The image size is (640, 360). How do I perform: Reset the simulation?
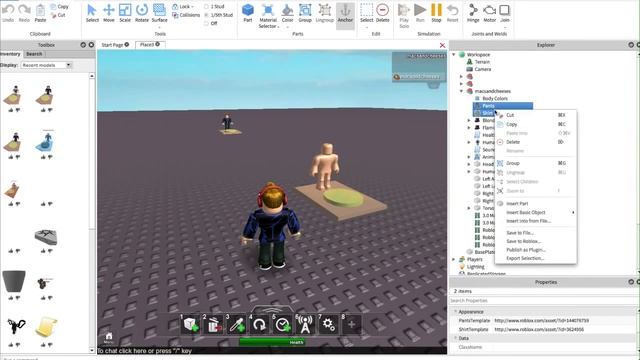click(x=452, y=13)
